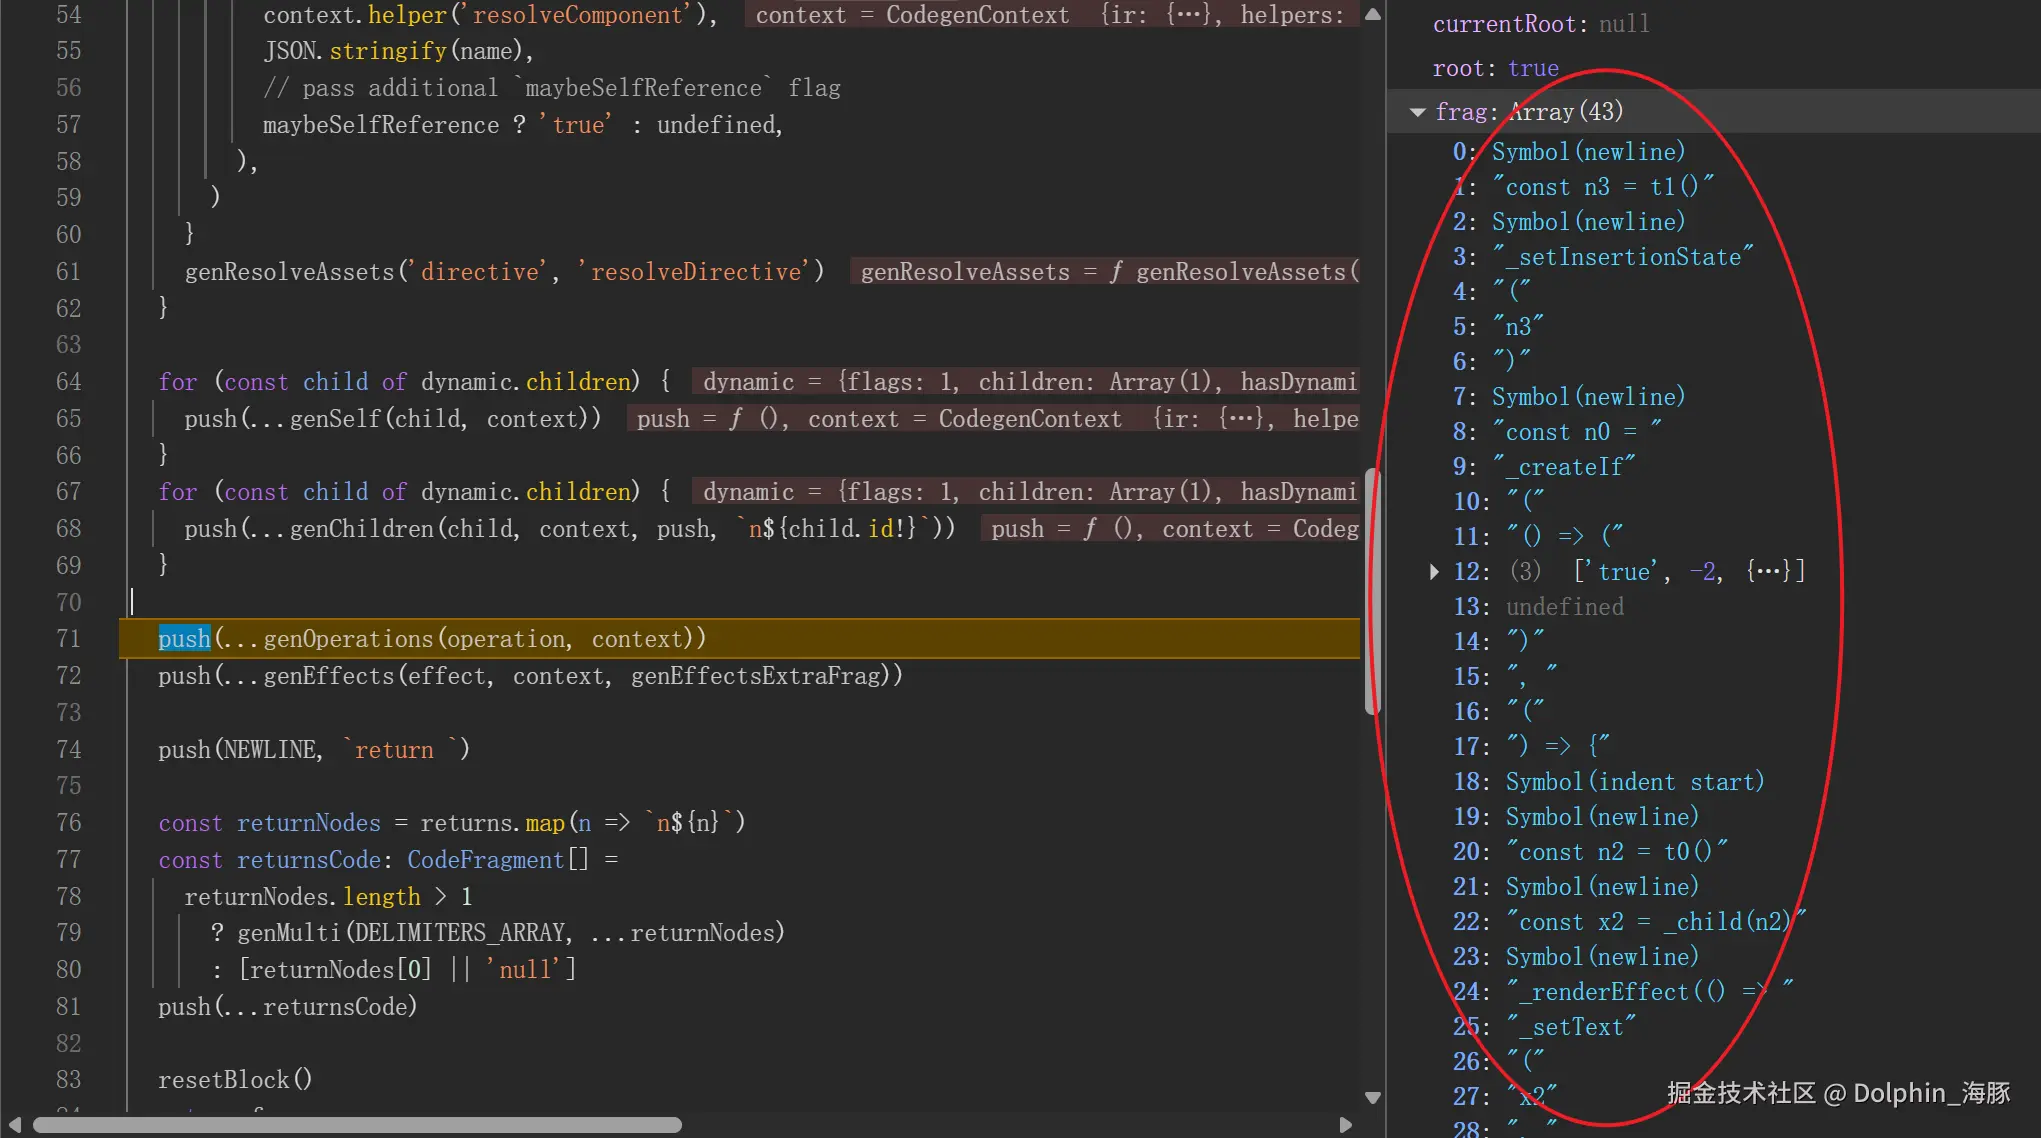Click resetBlock() on line 83
Screen dimensions: 2041x1138
pyautogui.click(x=235, y=1080)
